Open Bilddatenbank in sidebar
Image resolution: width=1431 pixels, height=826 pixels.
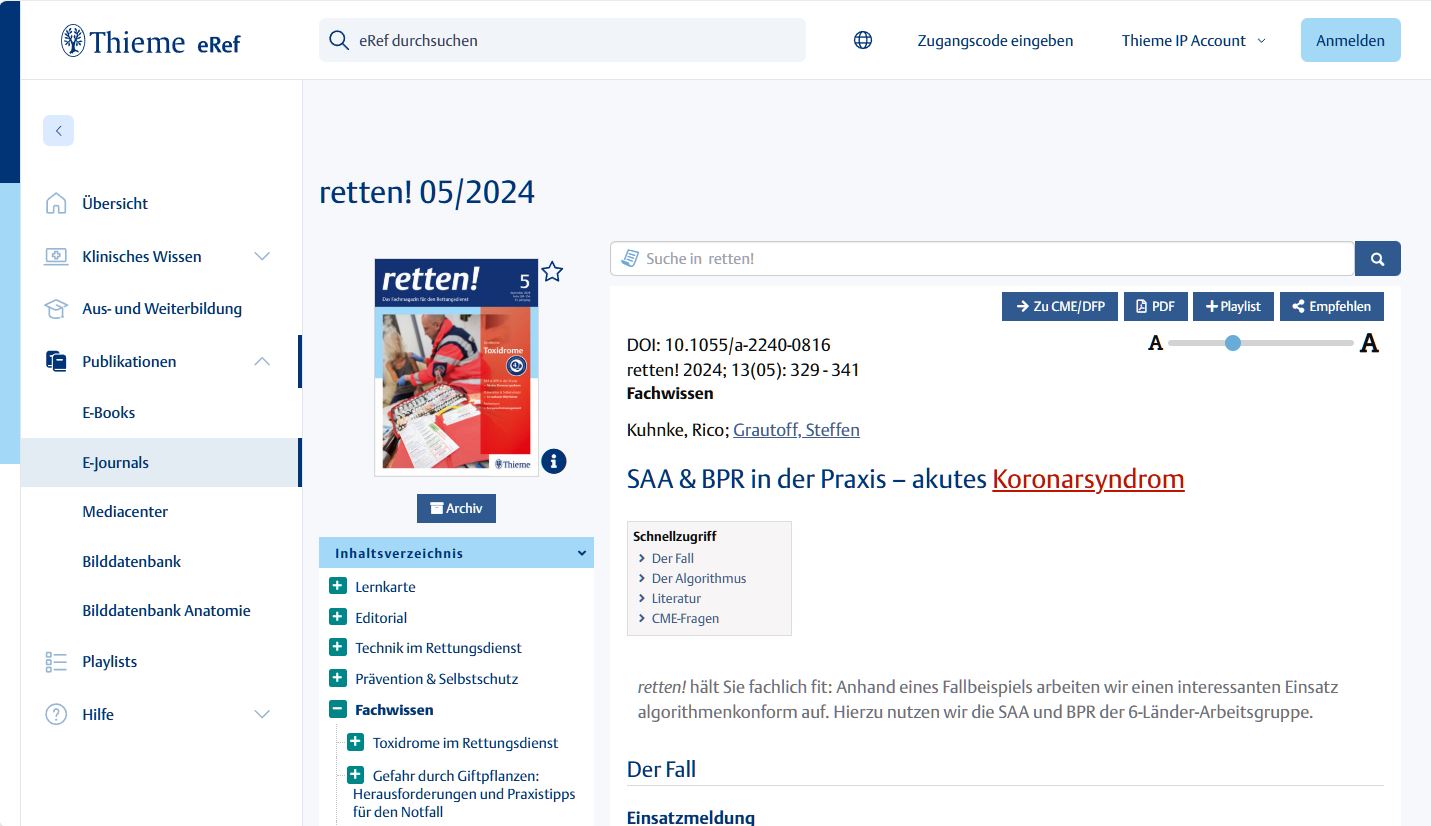132,562
